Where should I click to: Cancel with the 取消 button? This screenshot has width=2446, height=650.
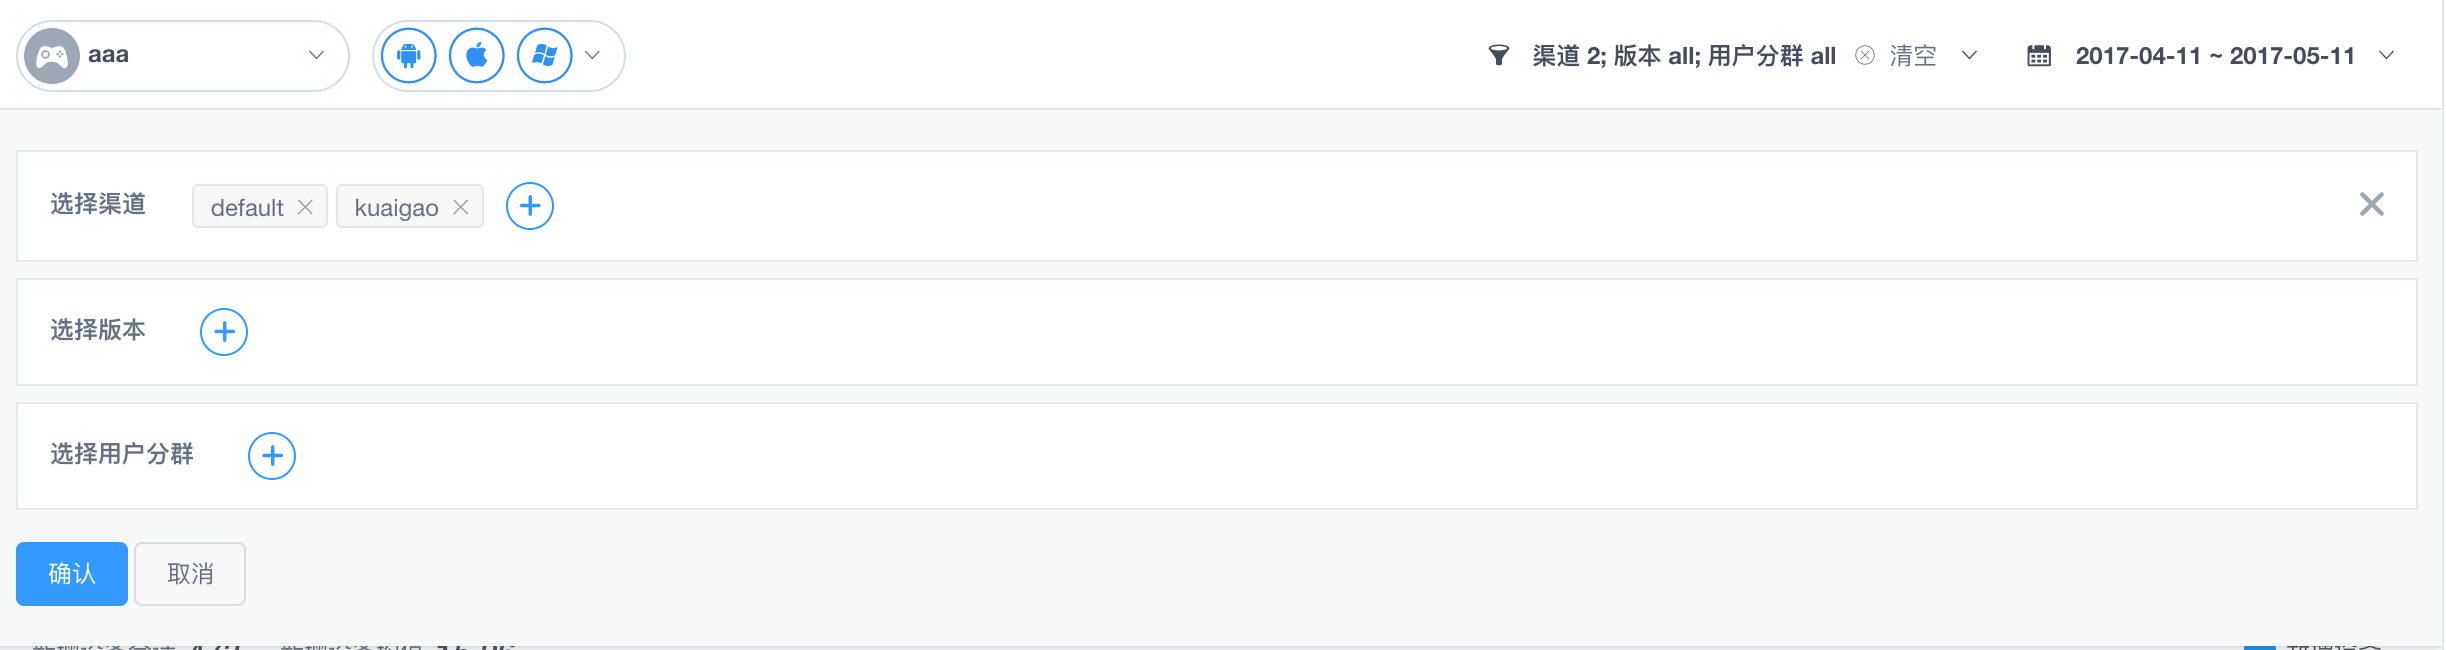click(190, 574)
